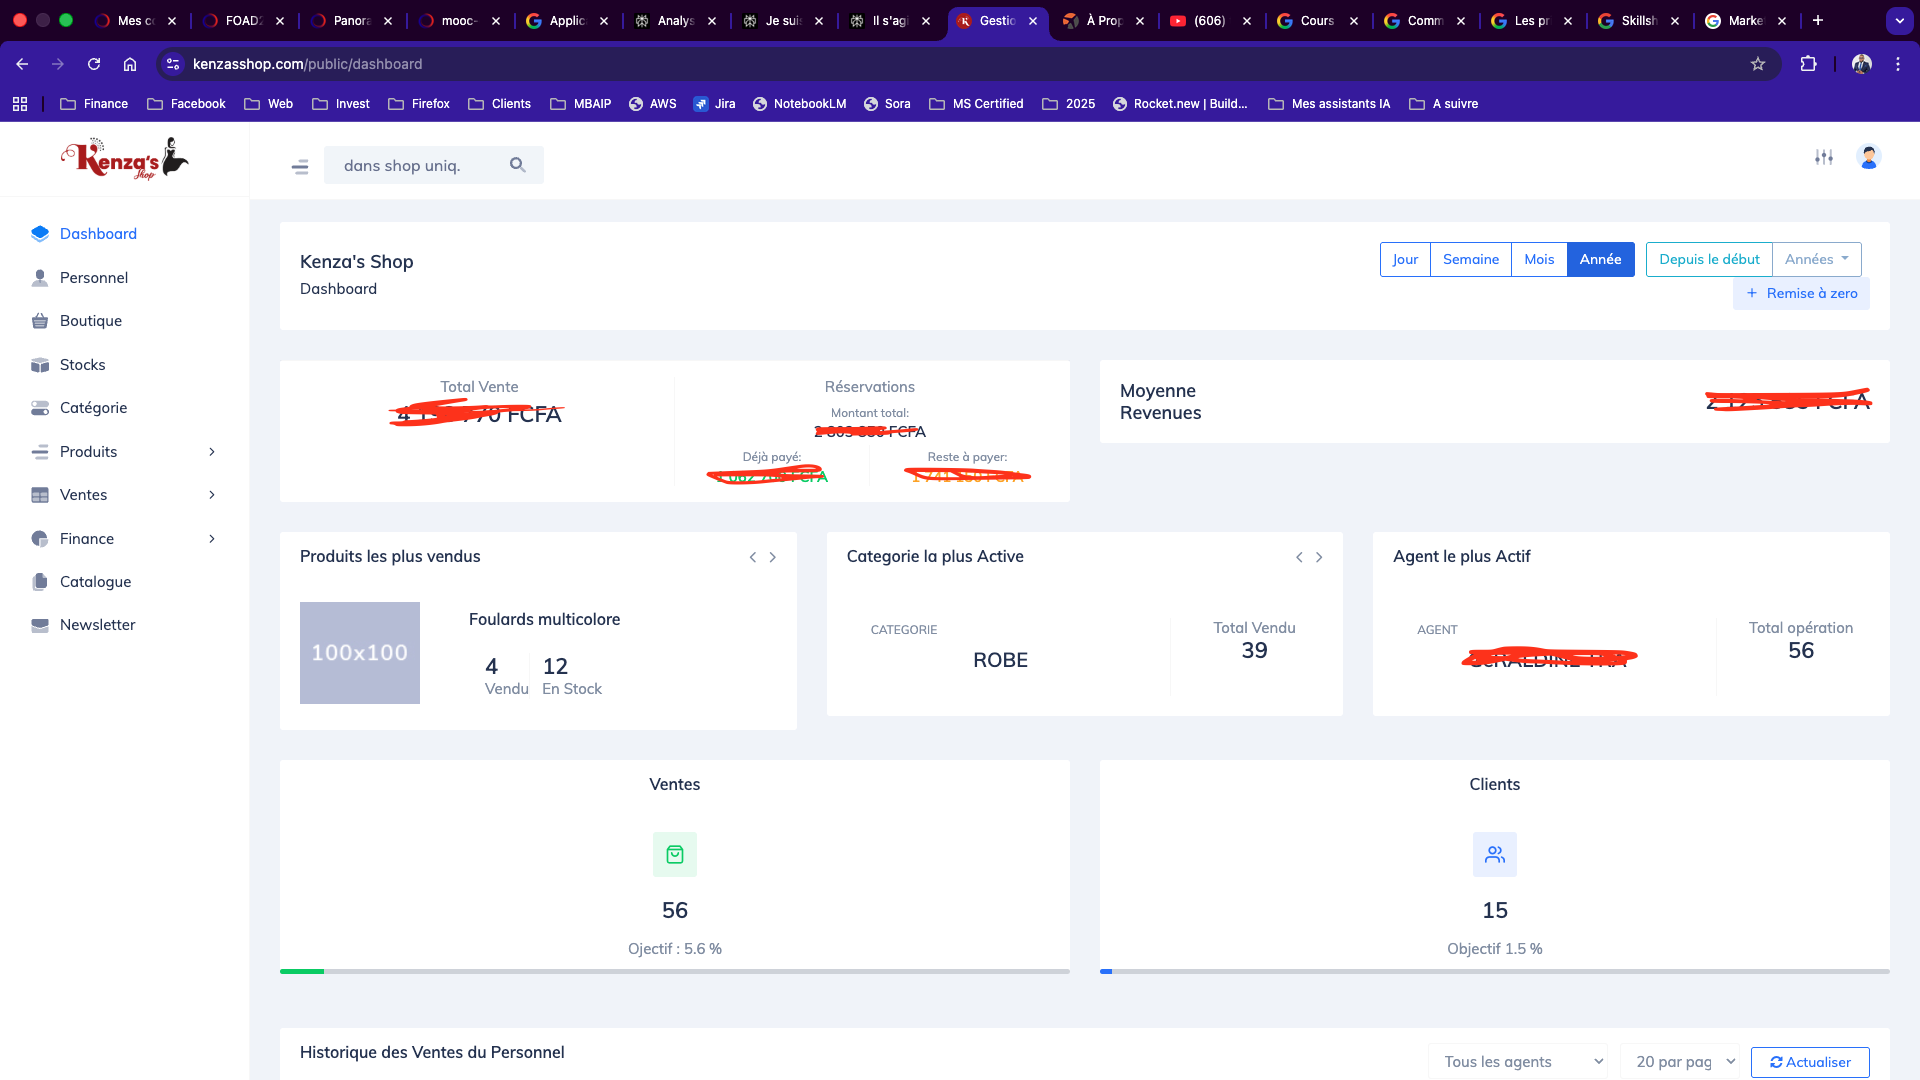
Task: Open the user avatar profile icon
Action: [1868, 157]
